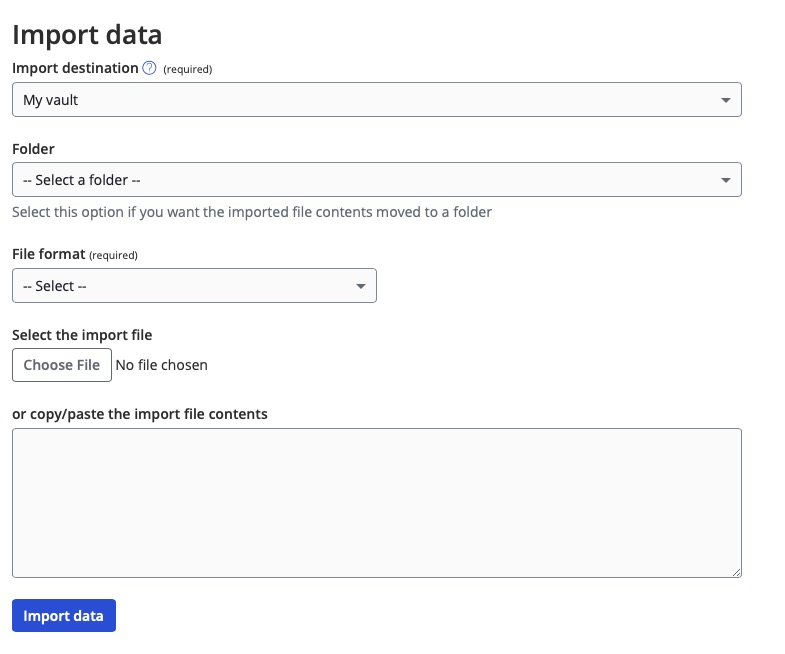Viewport: 785px width, 654px height.
Task: Click the File format field label
Action: click(x=48, y=254)
